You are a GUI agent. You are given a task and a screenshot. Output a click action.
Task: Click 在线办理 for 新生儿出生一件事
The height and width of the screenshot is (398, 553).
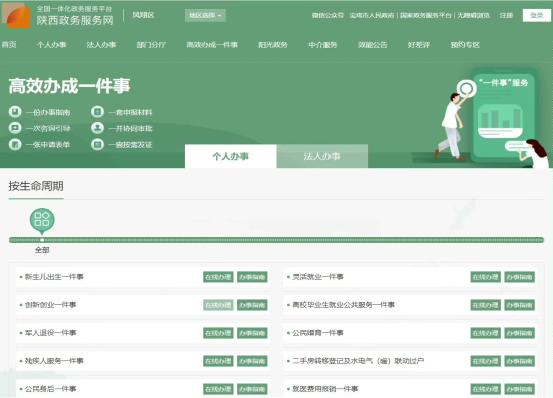pos(218,277)
